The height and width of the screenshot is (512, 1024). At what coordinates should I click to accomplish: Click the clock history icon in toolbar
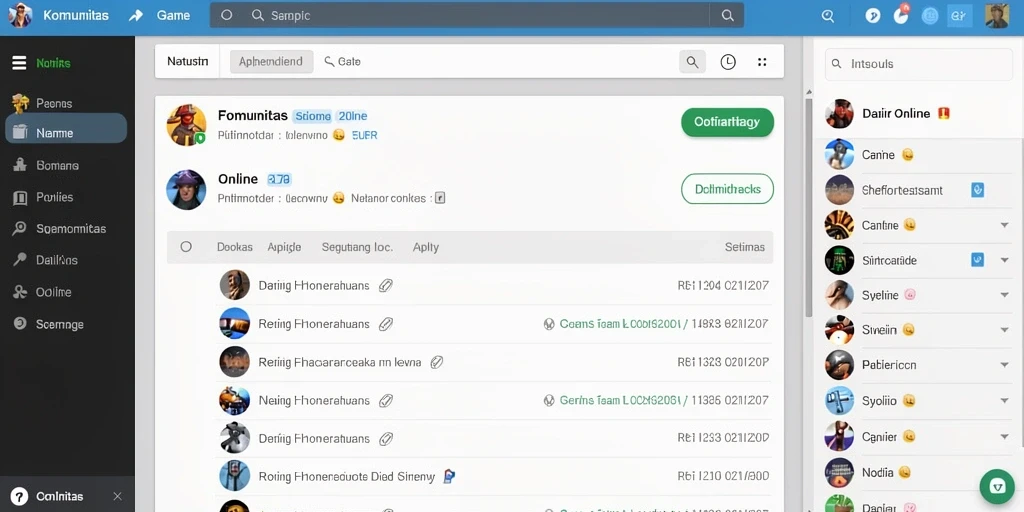point(728,62)
